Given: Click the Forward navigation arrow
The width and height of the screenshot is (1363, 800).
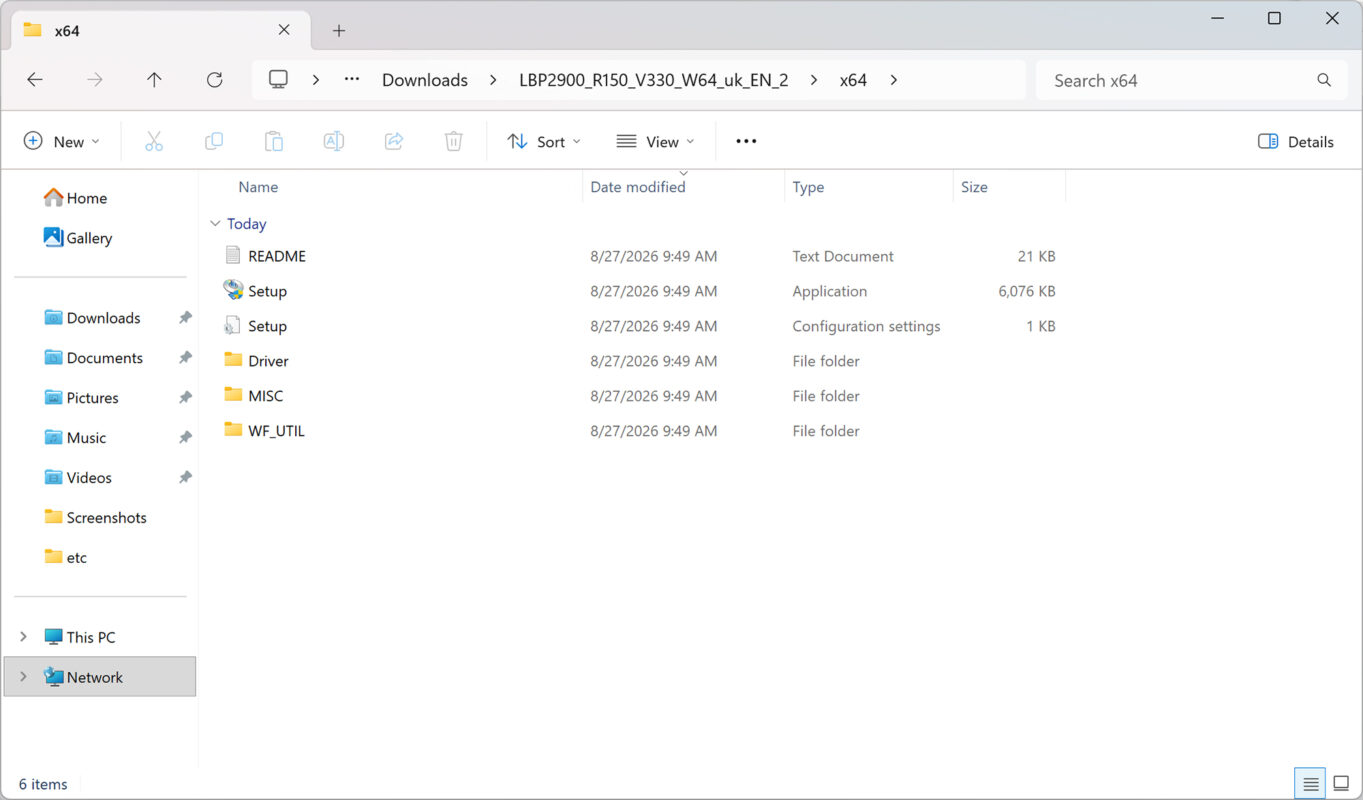Looking at the screenshot, I should [x=95, y=80].
